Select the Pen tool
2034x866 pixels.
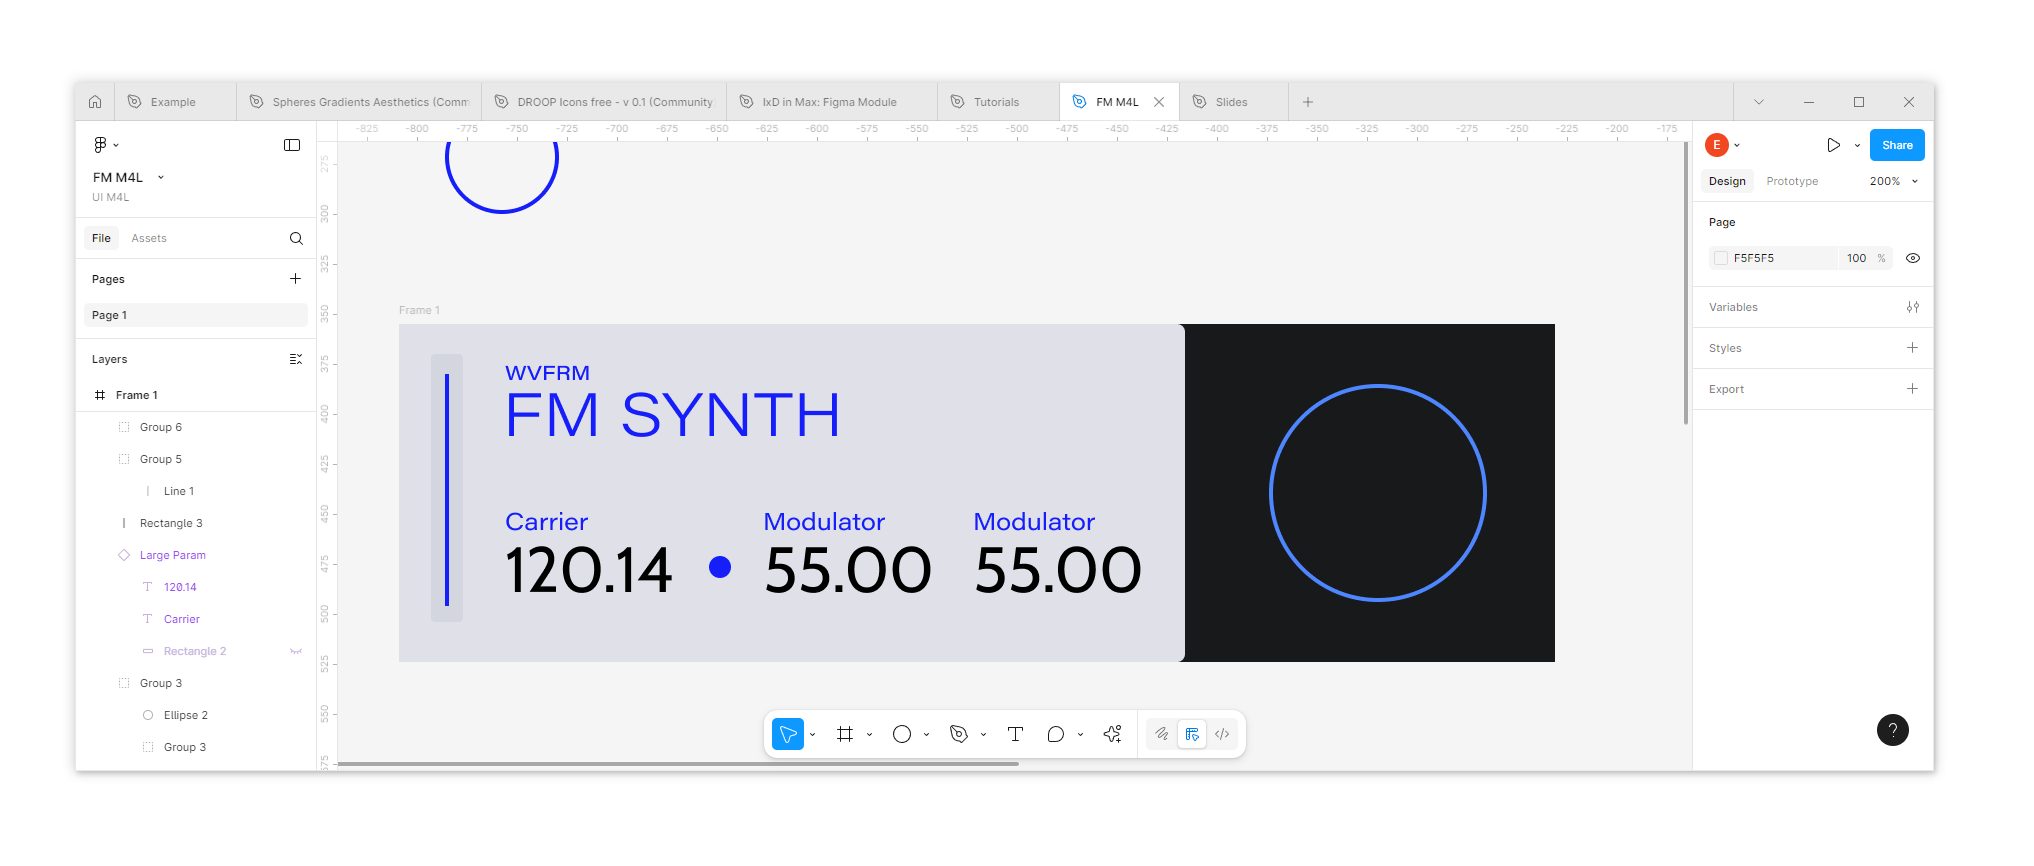coord(959,735)
